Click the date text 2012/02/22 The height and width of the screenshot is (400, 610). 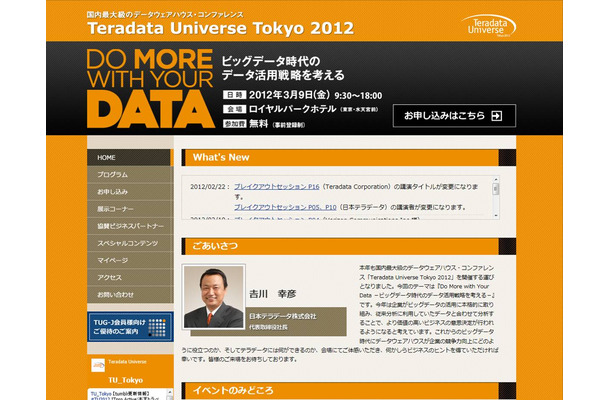pos(208,187)
